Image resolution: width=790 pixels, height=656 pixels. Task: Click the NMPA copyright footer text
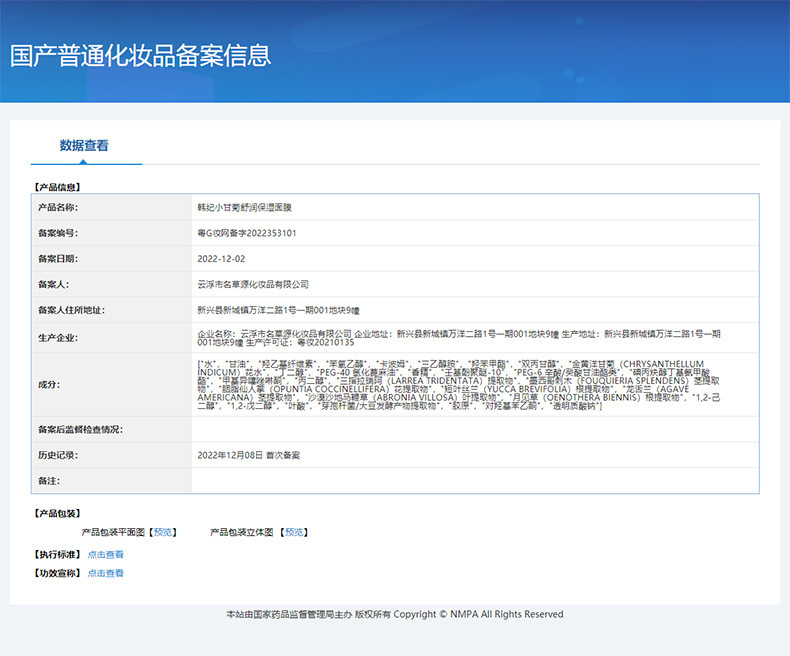pyautogui.click(x=394, y=614)
